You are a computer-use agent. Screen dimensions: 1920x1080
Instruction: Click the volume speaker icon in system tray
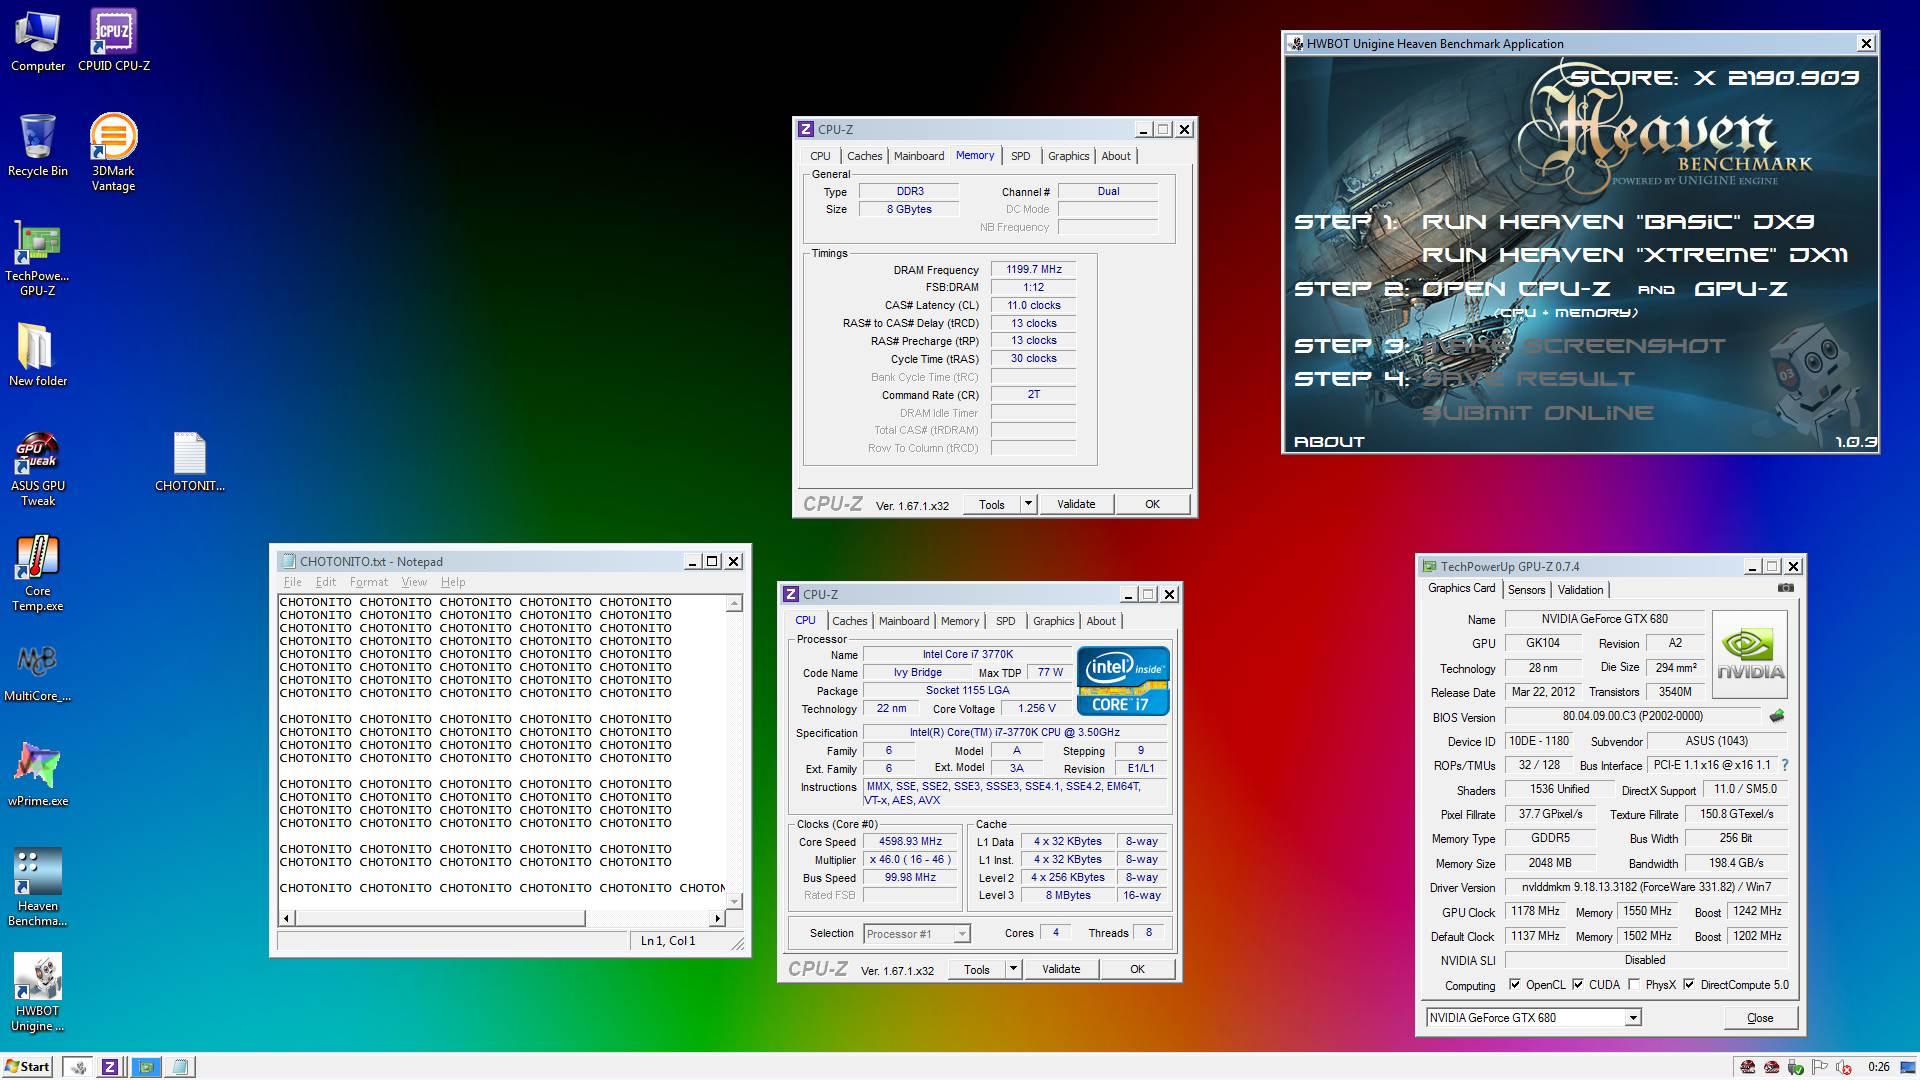click(x=1844, y=1067)
